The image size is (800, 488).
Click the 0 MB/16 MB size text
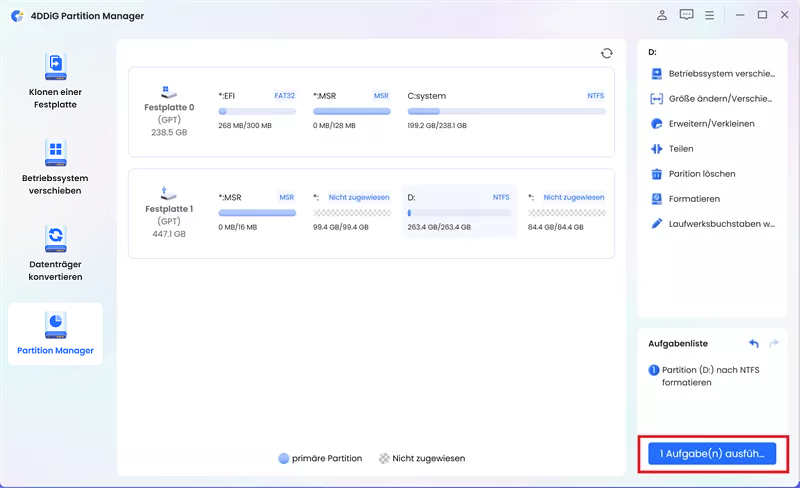click(238, 227)
